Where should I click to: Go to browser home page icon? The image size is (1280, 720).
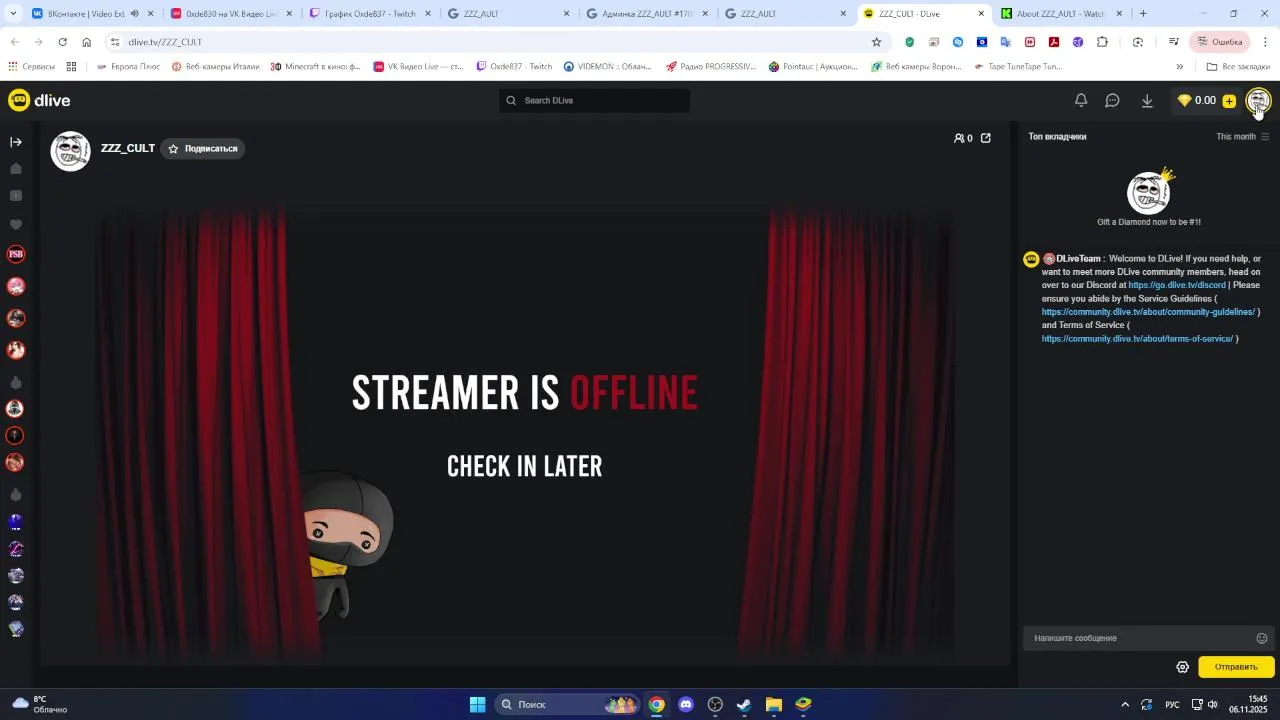pyautogui.click(x=87, y=42)
